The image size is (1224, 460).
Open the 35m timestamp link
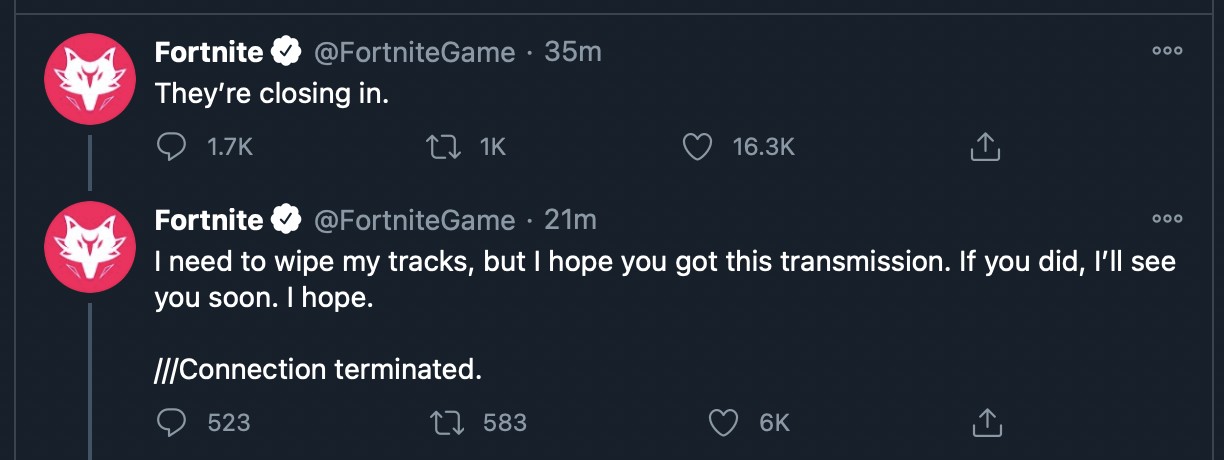click(x=573, y=52)
